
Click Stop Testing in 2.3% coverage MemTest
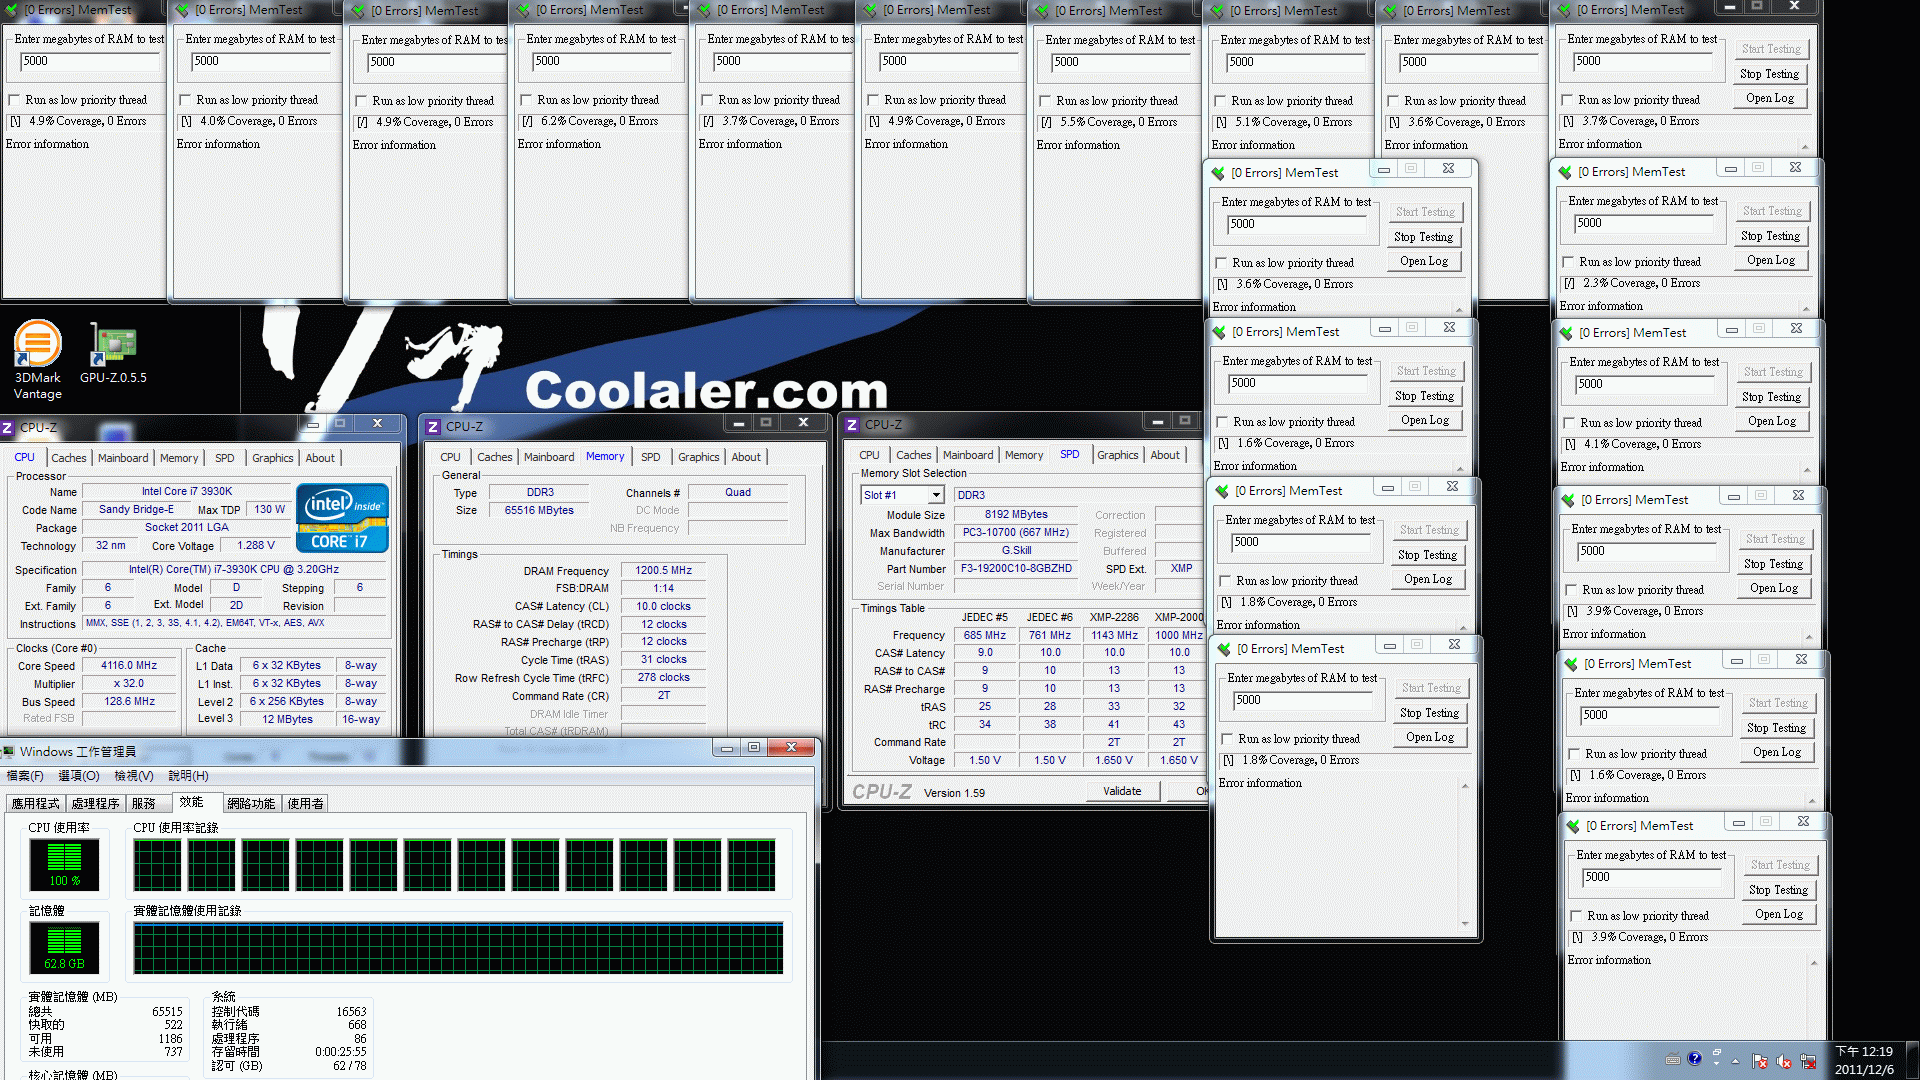pyautogui.click(x=1770, y=236)
